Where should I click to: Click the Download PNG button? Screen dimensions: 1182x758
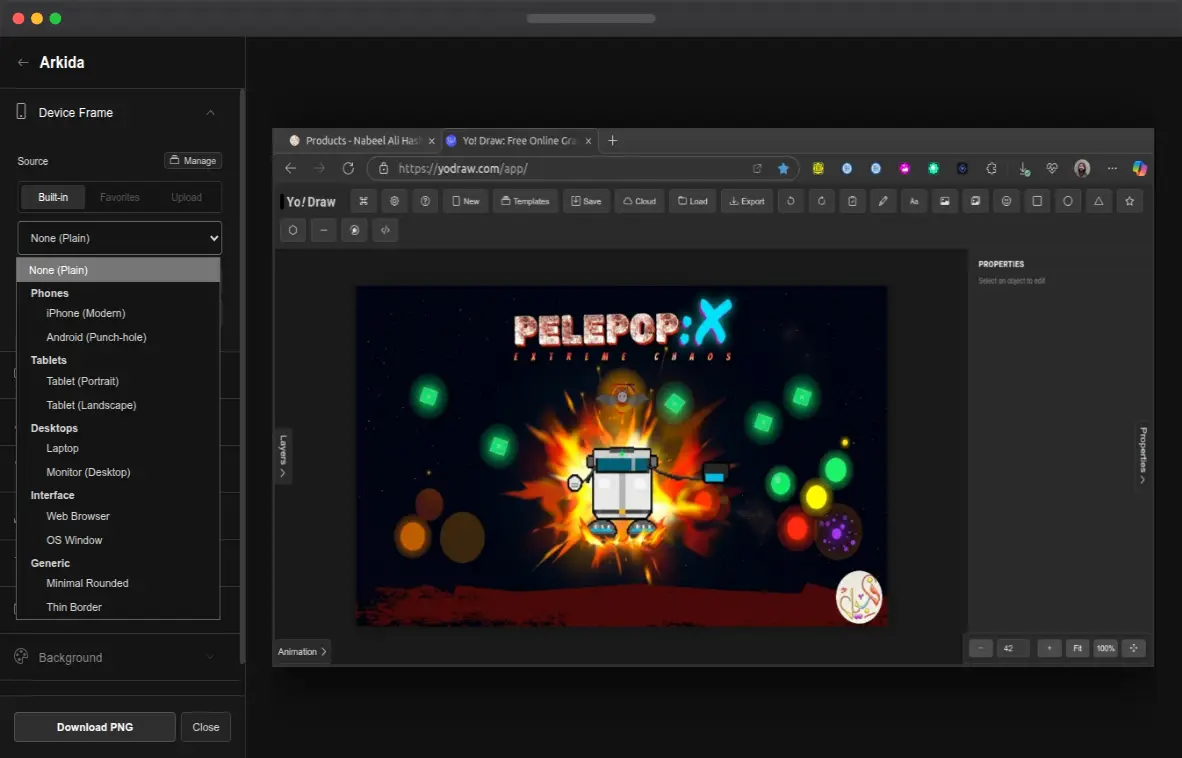click(95, 727)
